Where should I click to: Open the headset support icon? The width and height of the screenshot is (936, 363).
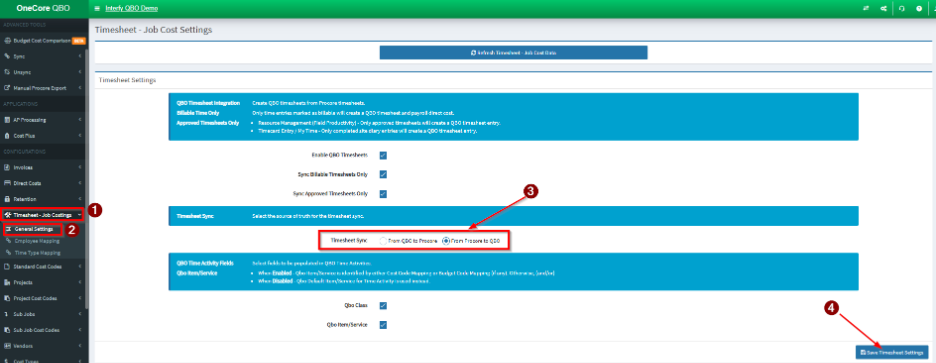[x=901, y=8]
